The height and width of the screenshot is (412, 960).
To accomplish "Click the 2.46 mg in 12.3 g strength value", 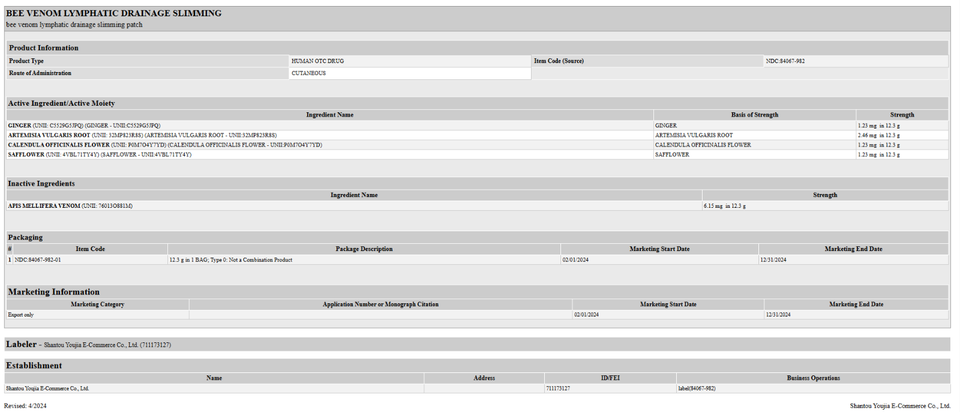I will [878, 135].
